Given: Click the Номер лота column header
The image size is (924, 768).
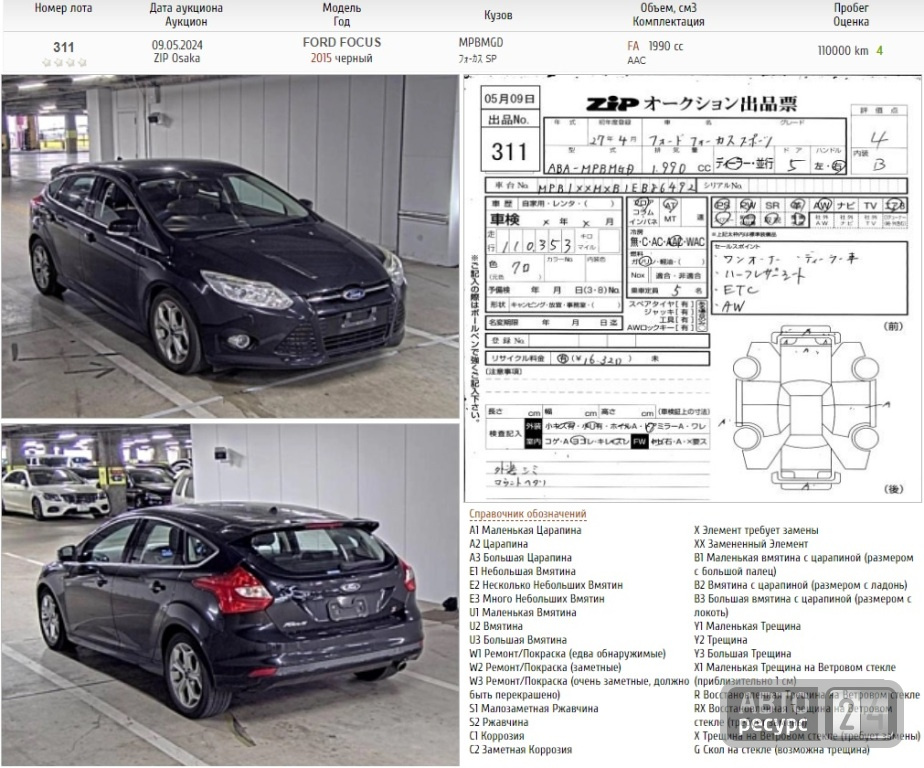Looking at the screenshot, I should tap(63, 8).
